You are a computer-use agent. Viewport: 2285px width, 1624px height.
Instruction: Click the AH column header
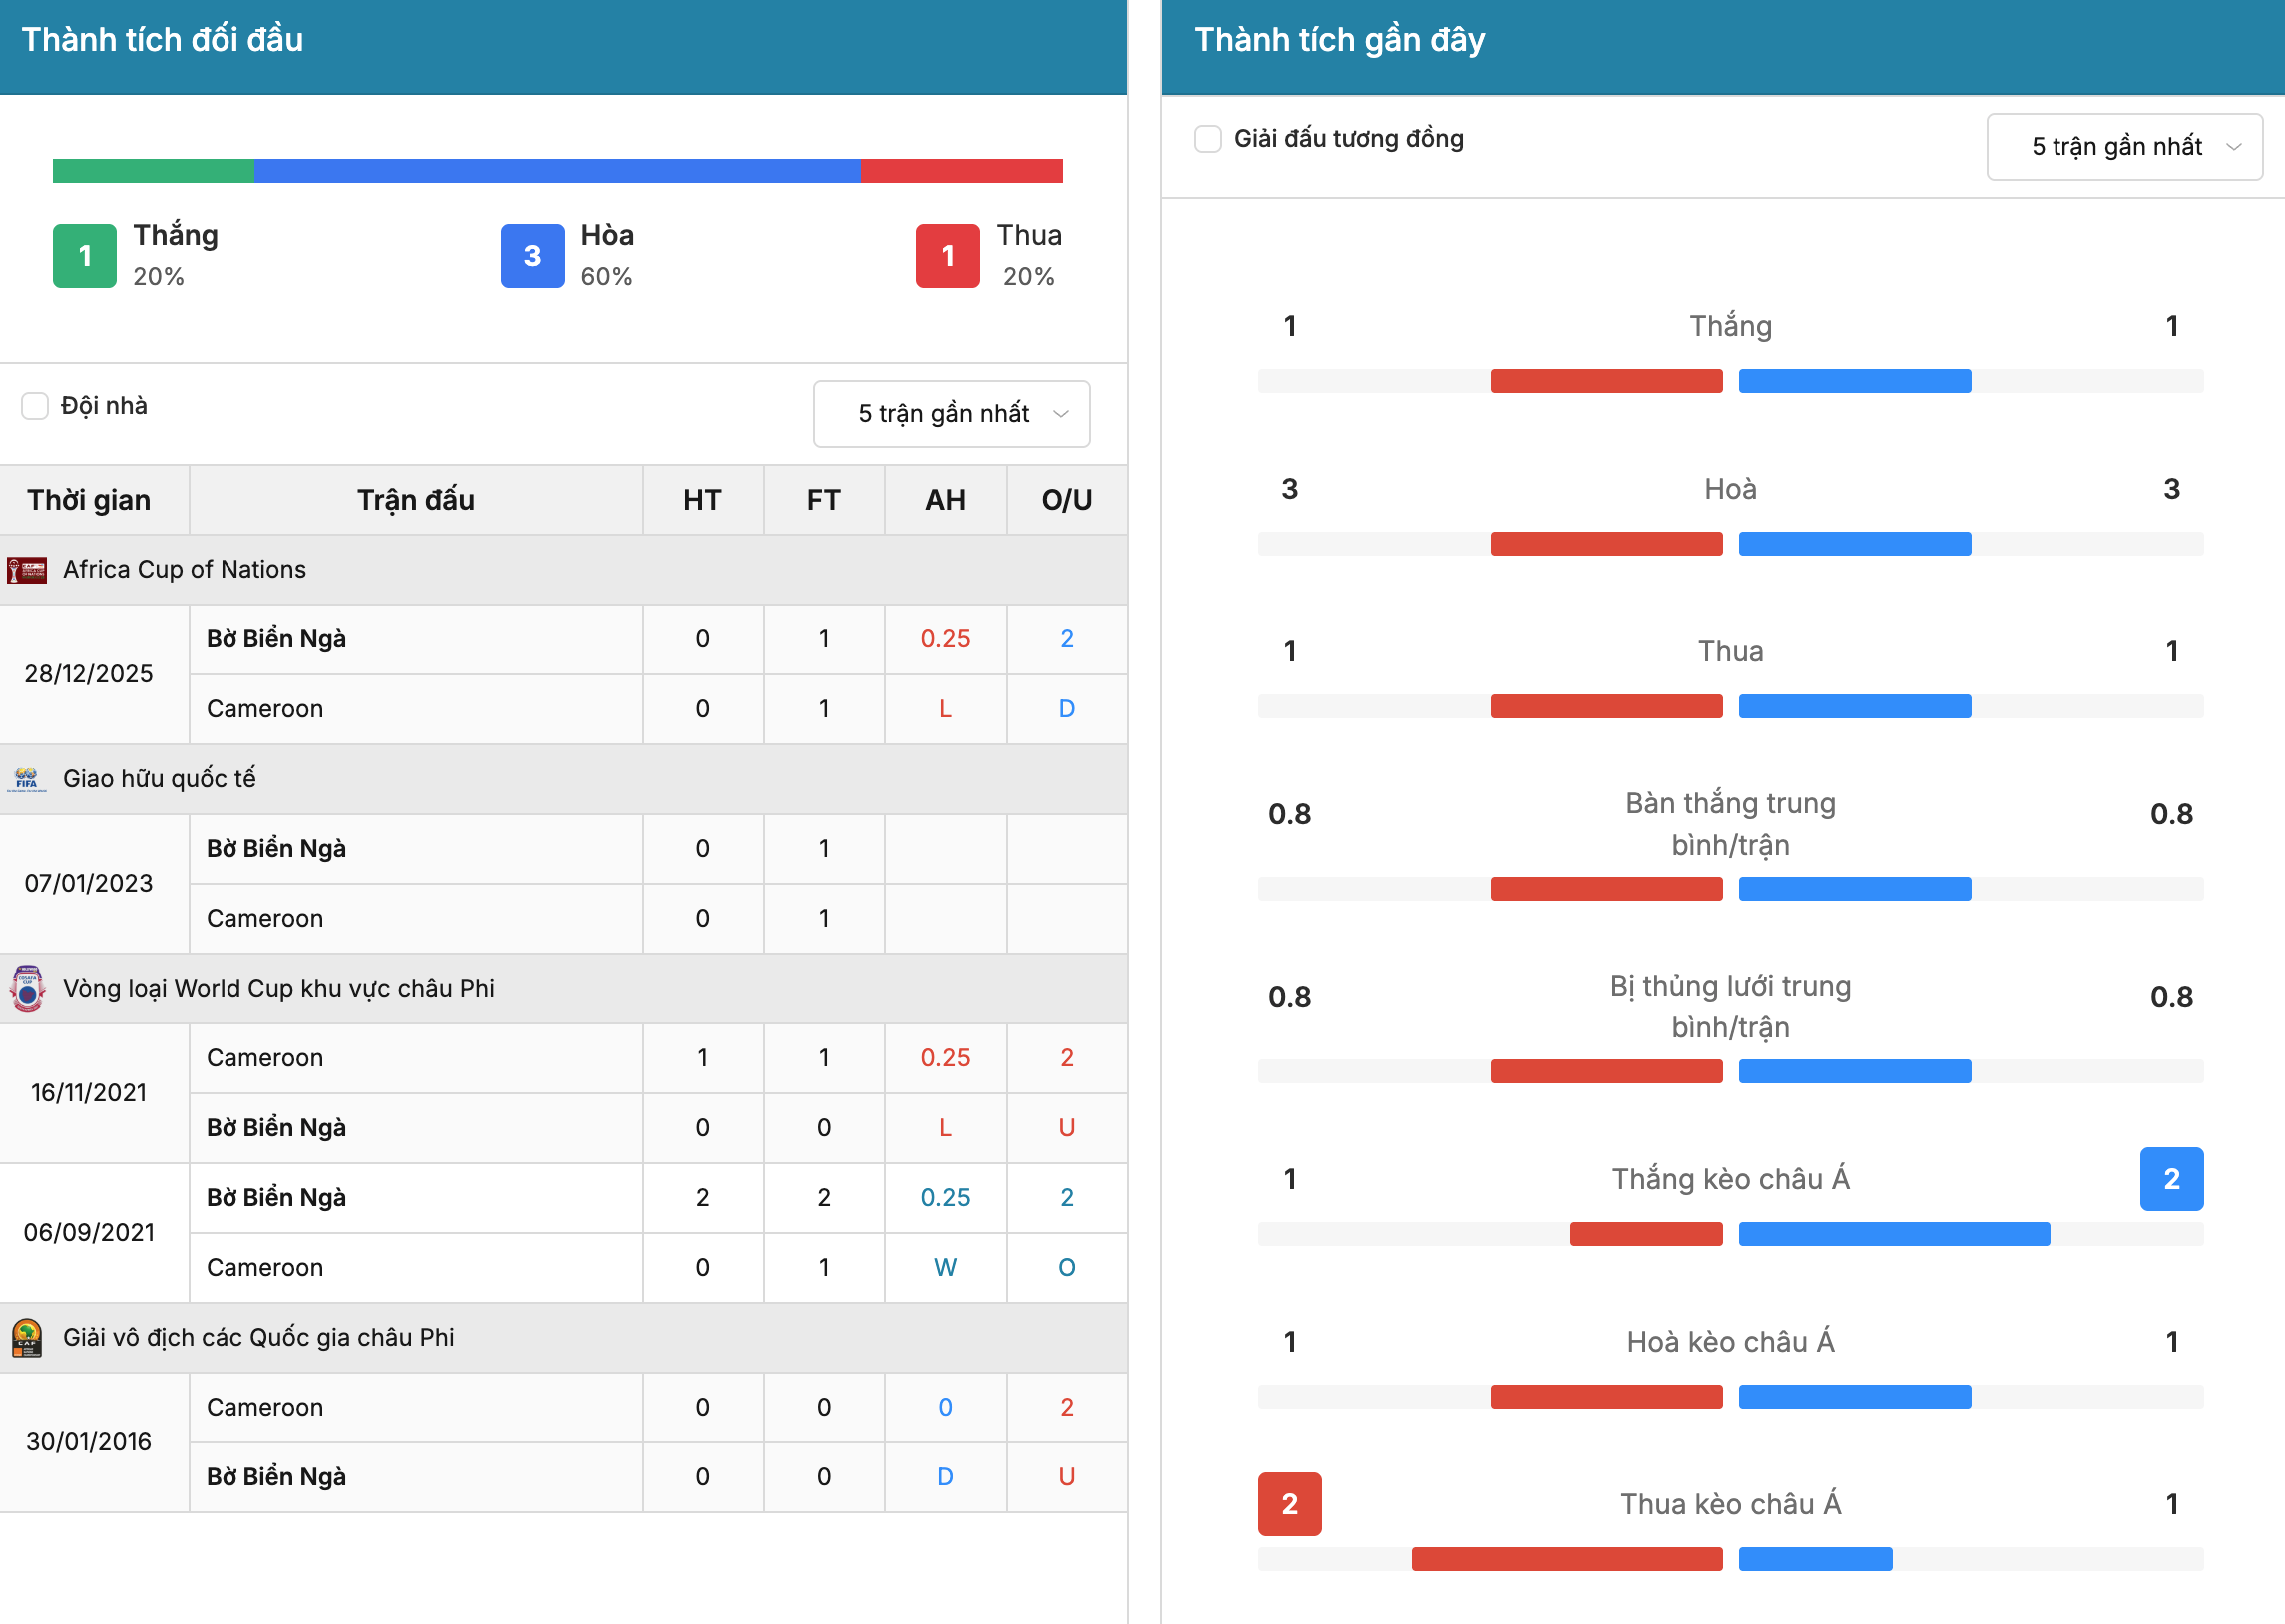[945, 500]
